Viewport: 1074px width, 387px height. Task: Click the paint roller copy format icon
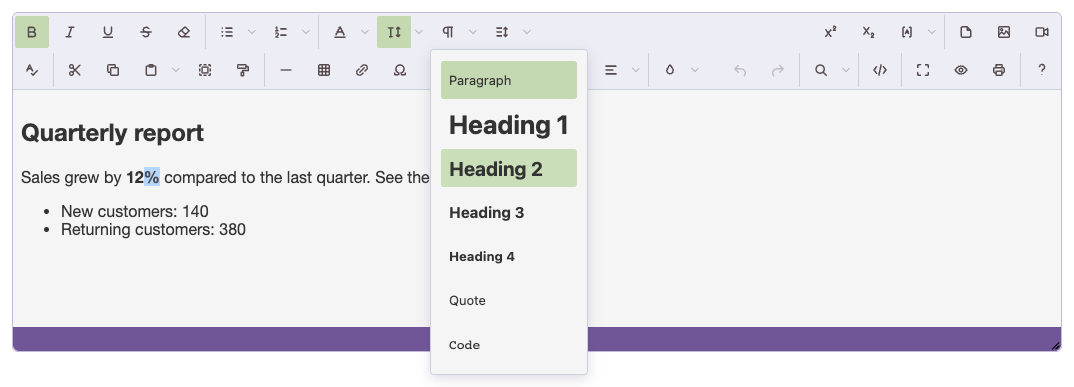(x=243, y=70)
